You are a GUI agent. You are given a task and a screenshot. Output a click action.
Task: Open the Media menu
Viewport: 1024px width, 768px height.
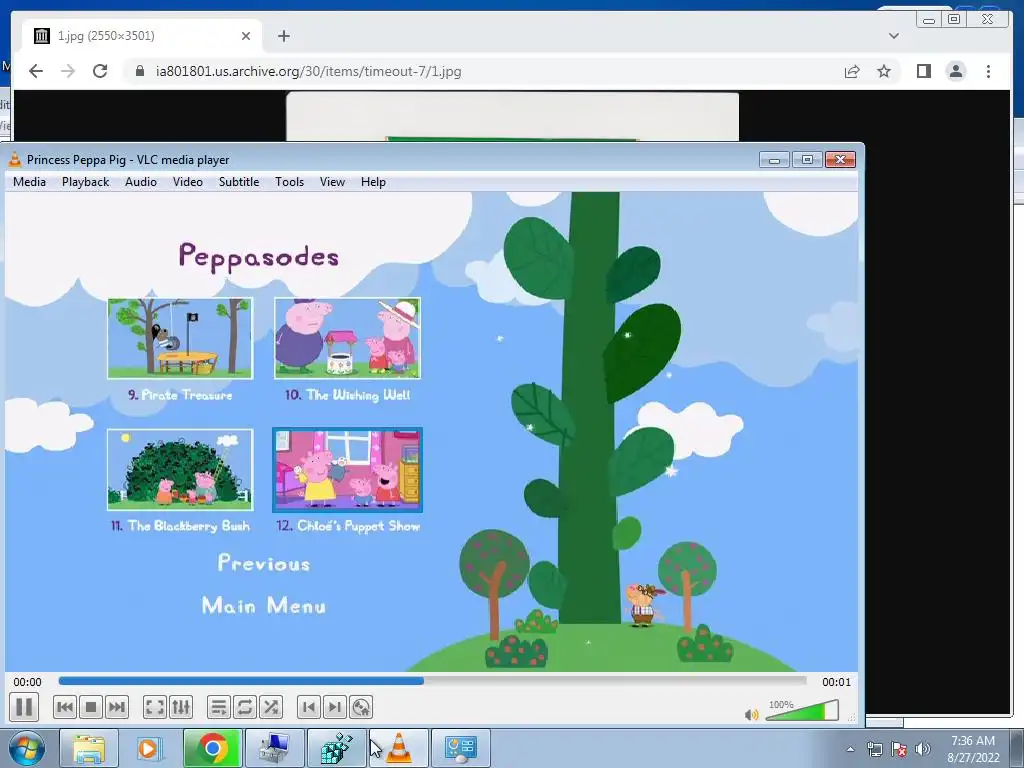point(29,182)
